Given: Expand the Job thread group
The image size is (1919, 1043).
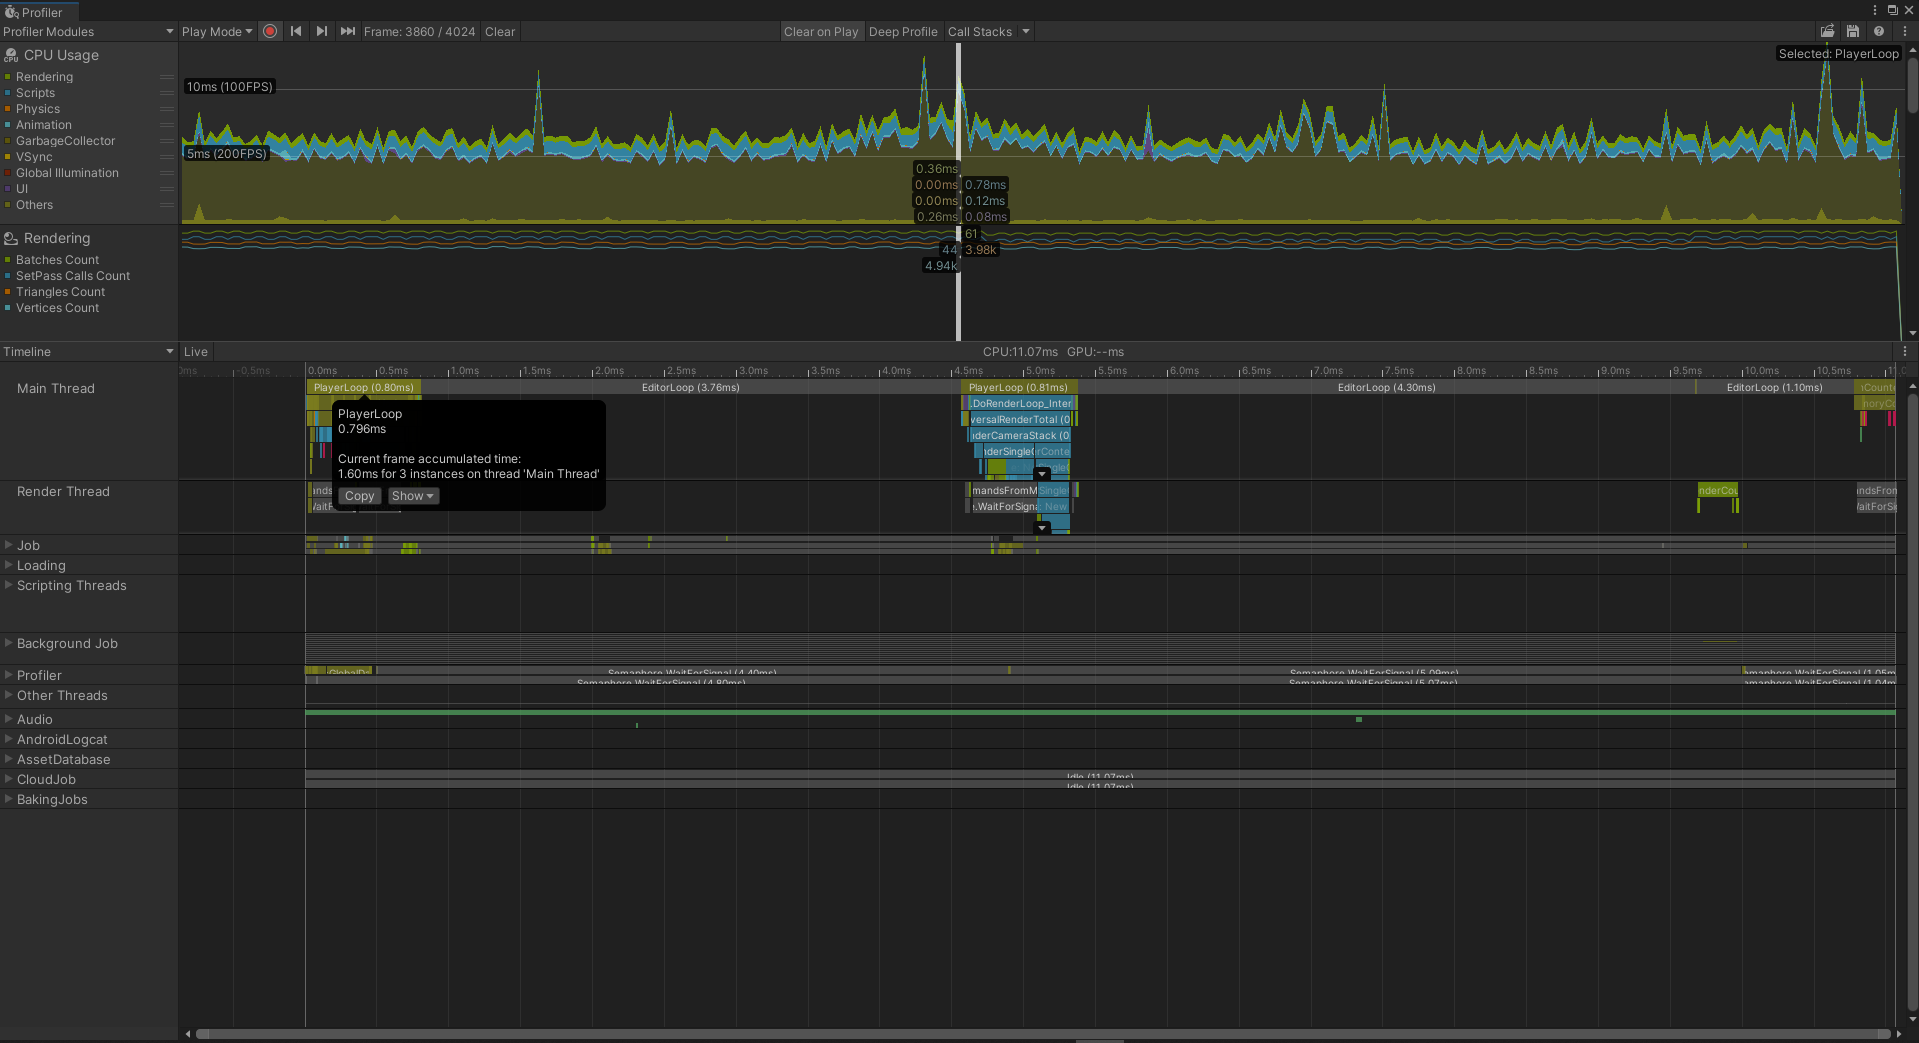Looking at the screenshot, I should pos(8,545).
